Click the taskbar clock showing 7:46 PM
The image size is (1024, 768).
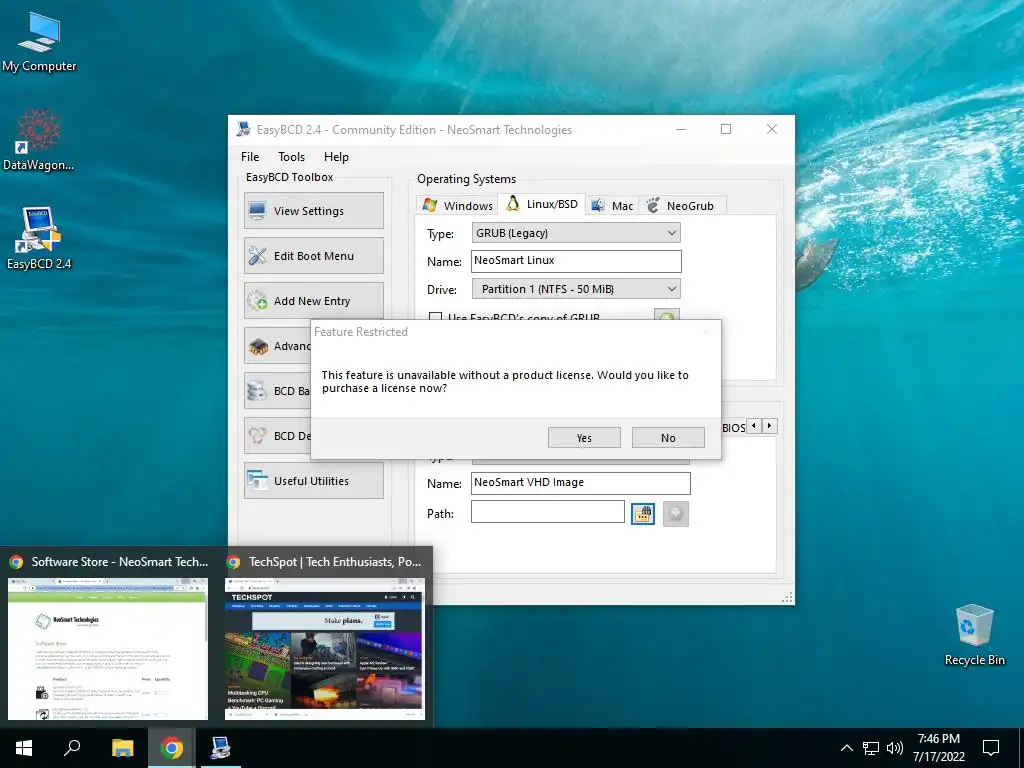pos(938,748)
